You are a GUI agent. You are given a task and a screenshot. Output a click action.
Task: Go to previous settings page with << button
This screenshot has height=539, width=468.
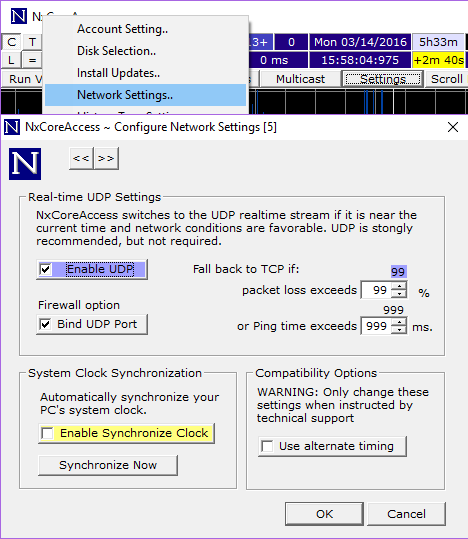coord(81,158)
